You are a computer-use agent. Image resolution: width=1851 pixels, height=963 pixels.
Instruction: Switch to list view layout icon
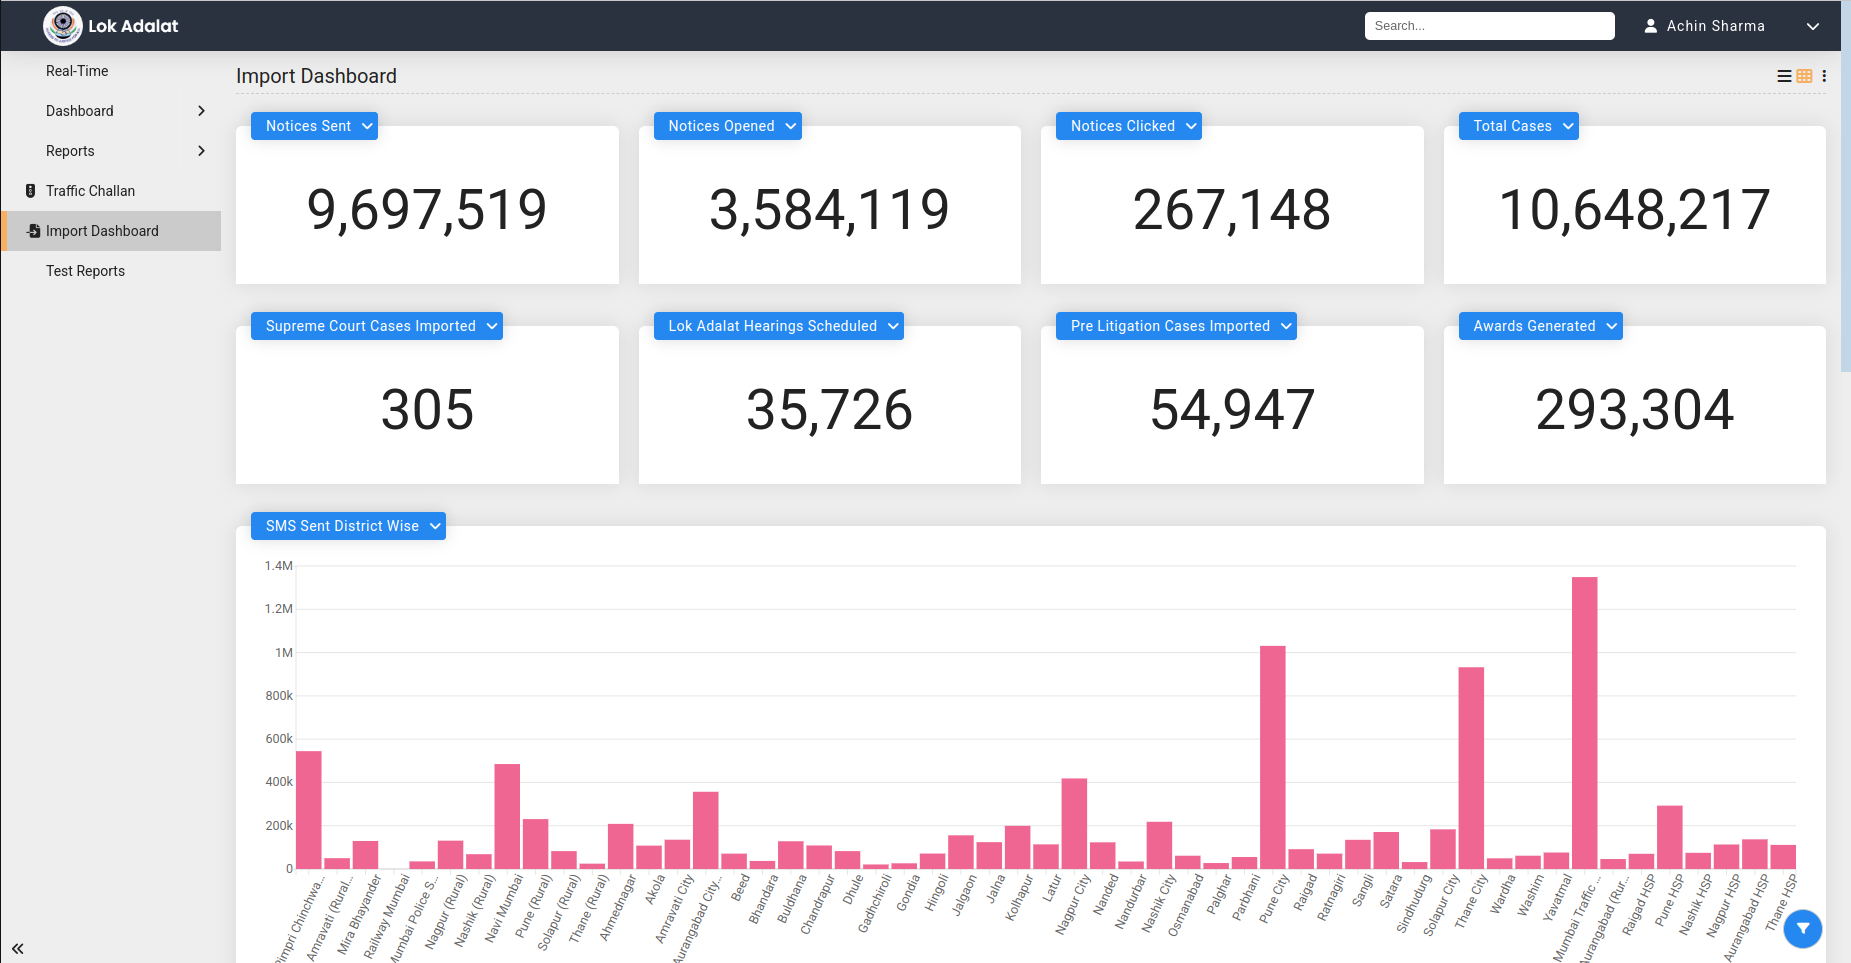pyautogui.click(x=1784, y=76)
